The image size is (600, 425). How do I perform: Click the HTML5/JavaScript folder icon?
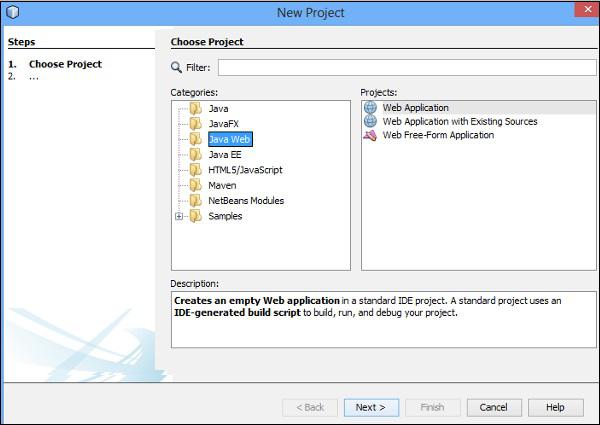click(195, 170)
